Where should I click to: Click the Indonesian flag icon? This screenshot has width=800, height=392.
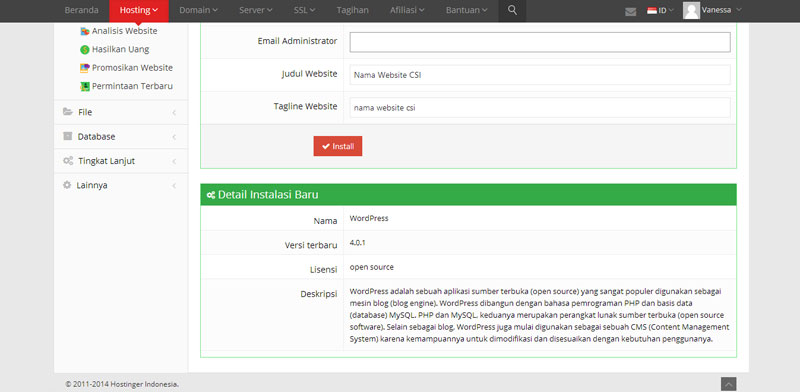click(x=652, y=10)
